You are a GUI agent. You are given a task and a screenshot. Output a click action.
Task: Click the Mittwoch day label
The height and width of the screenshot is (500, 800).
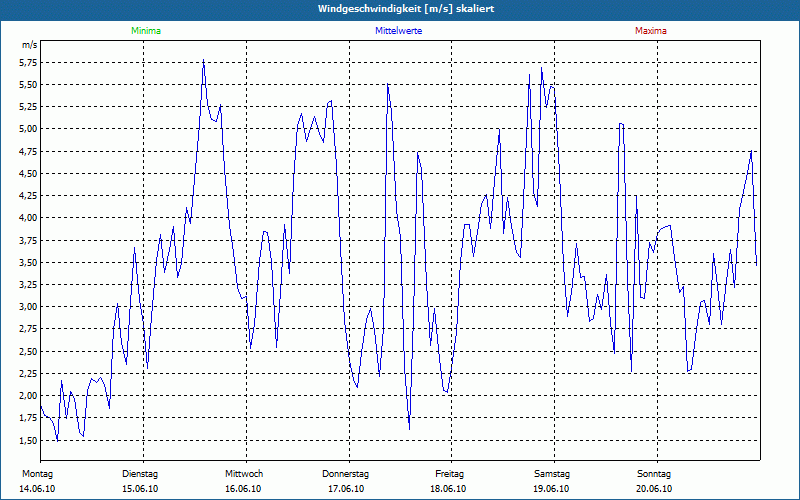coord(244,474)
